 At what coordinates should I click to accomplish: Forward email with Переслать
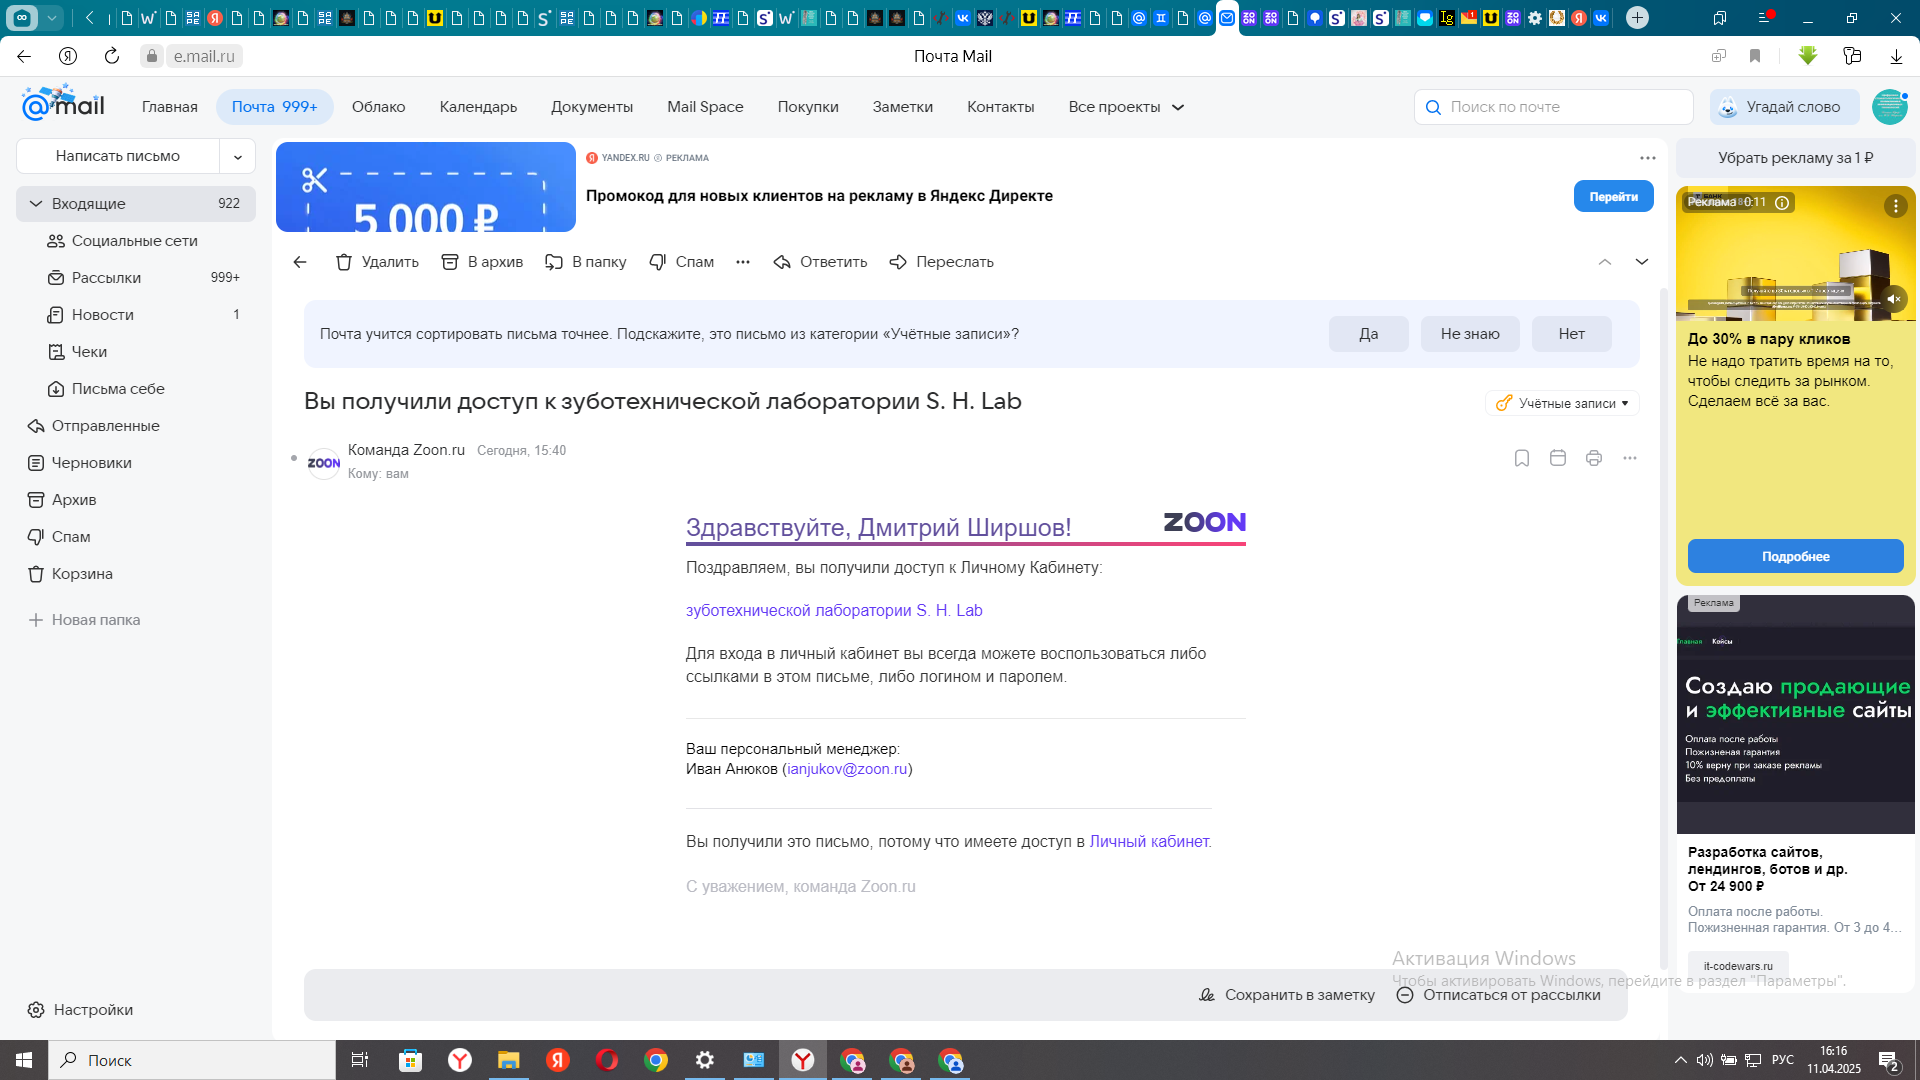[941, 262]
